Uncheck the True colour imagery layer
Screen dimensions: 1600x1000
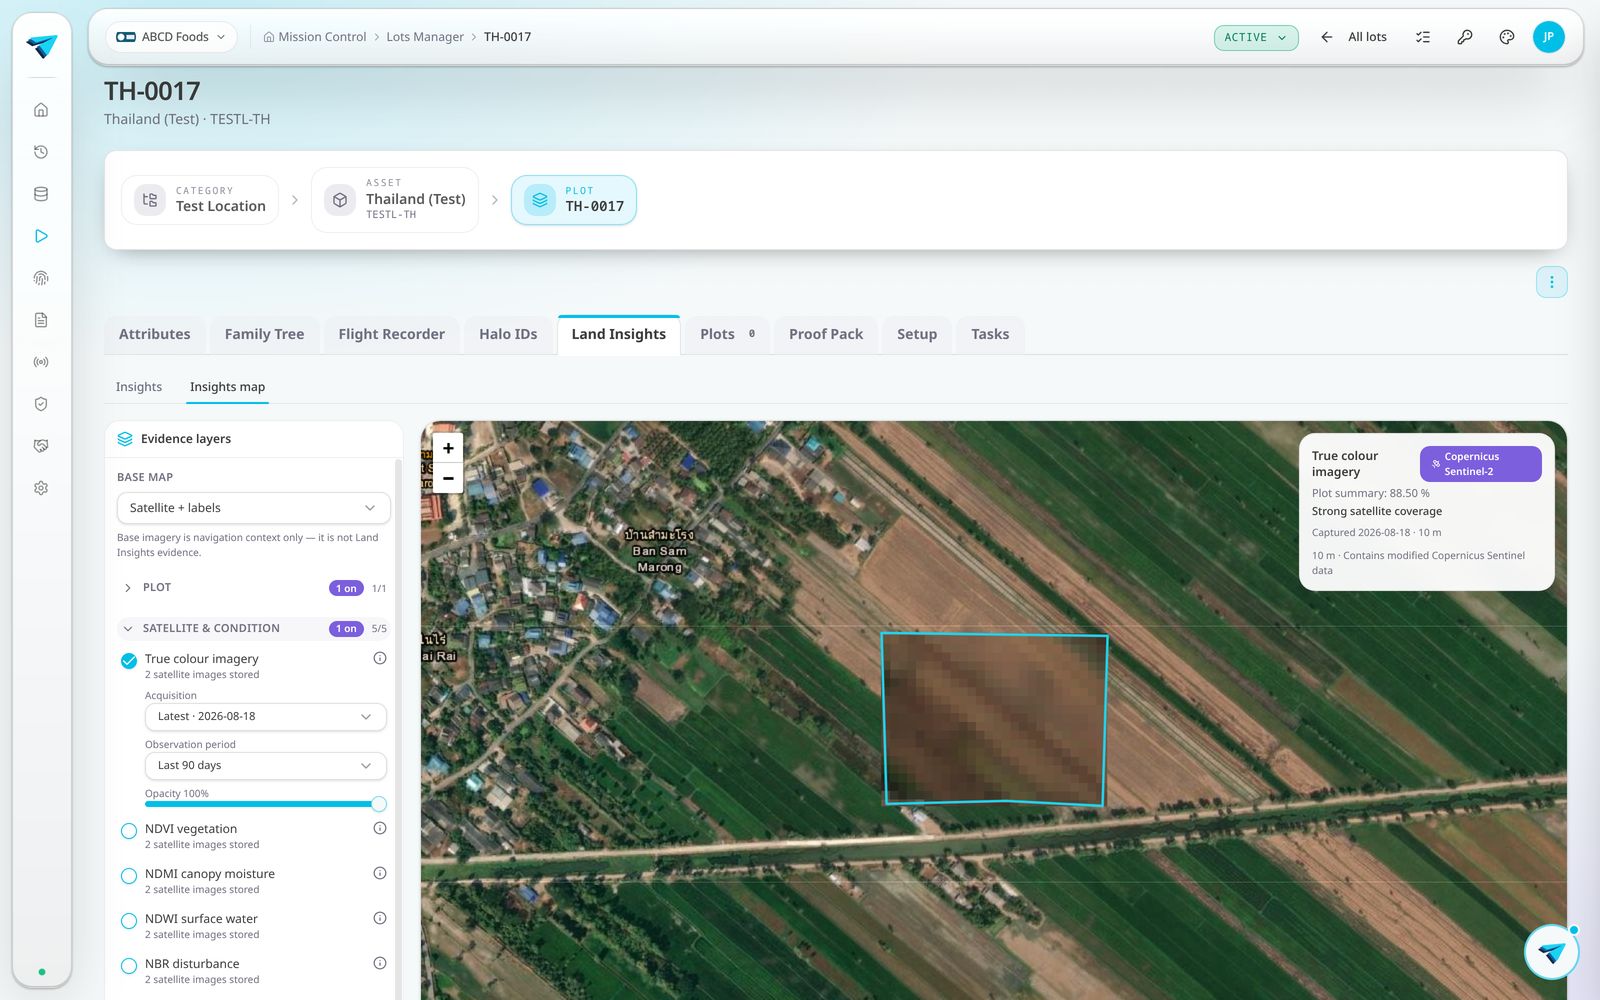click(x=129, y=661)
